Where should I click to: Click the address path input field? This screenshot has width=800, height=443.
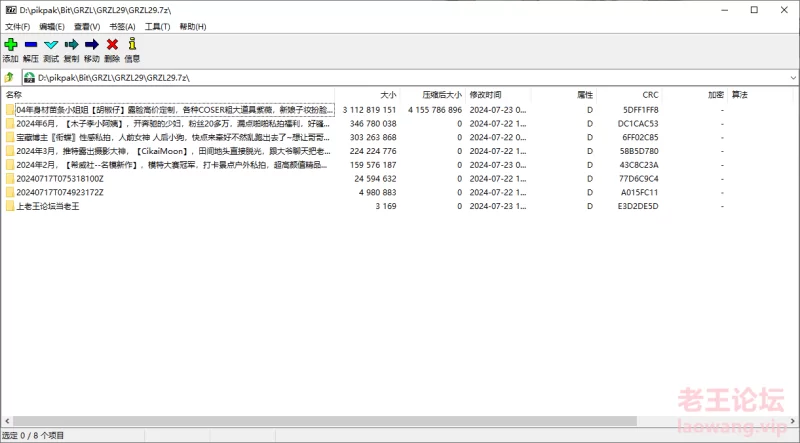point(411,78)
